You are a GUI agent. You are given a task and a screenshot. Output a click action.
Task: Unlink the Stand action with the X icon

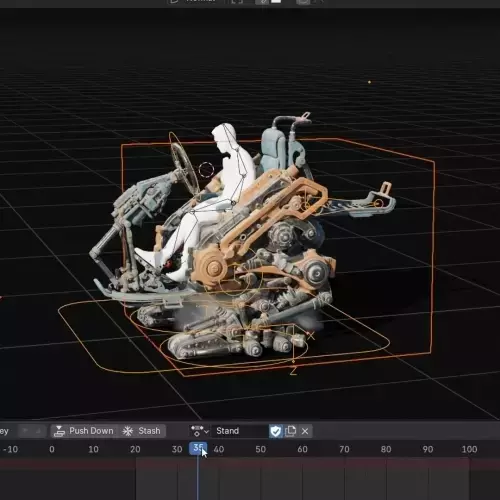305,431
